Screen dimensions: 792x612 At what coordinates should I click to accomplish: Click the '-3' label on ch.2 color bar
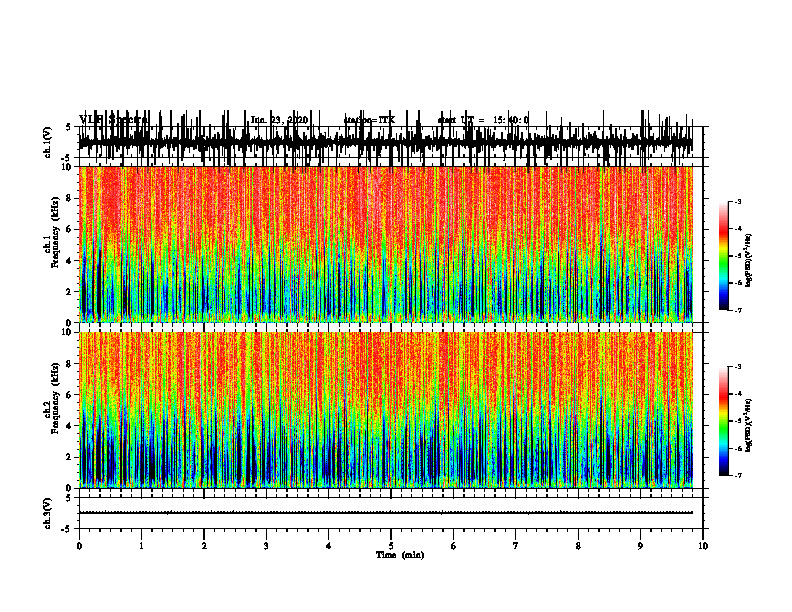pos(737,367)
